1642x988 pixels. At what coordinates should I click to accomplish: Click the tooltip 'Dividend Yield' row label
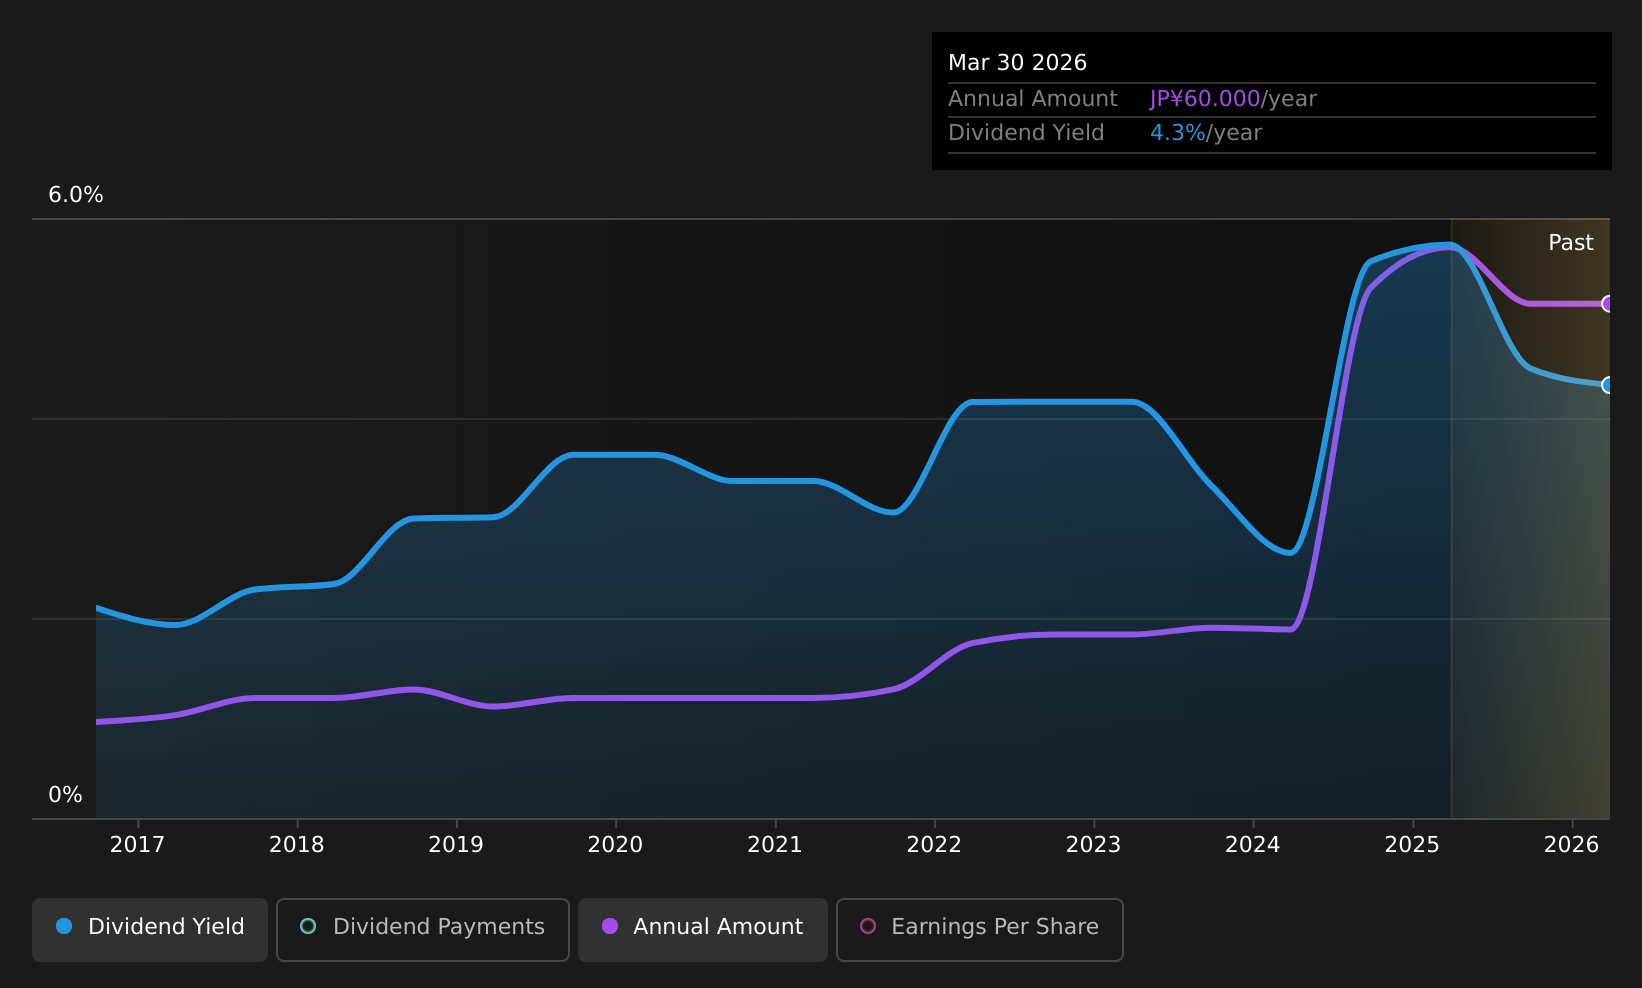click(1026, 133)
